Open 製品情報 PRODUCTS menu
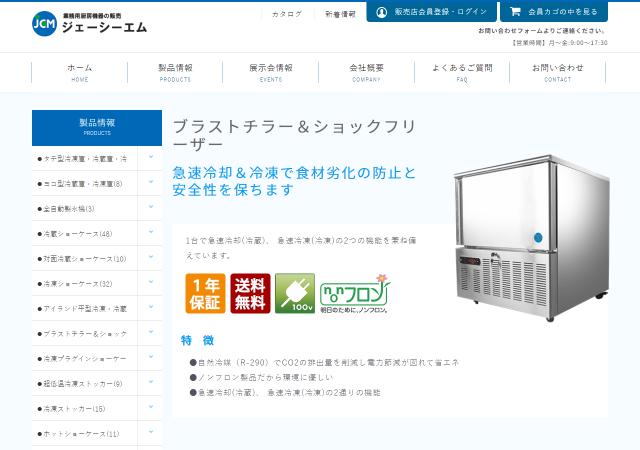Screen dimensions: 640x450 pyautogui.click(x=175, y=73)
